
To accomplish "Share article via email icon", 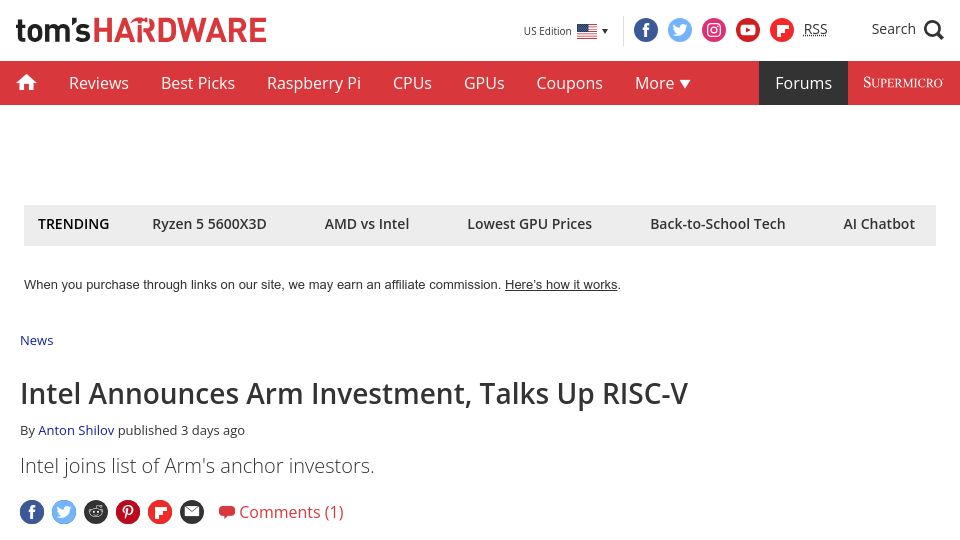I will (192, 512).
